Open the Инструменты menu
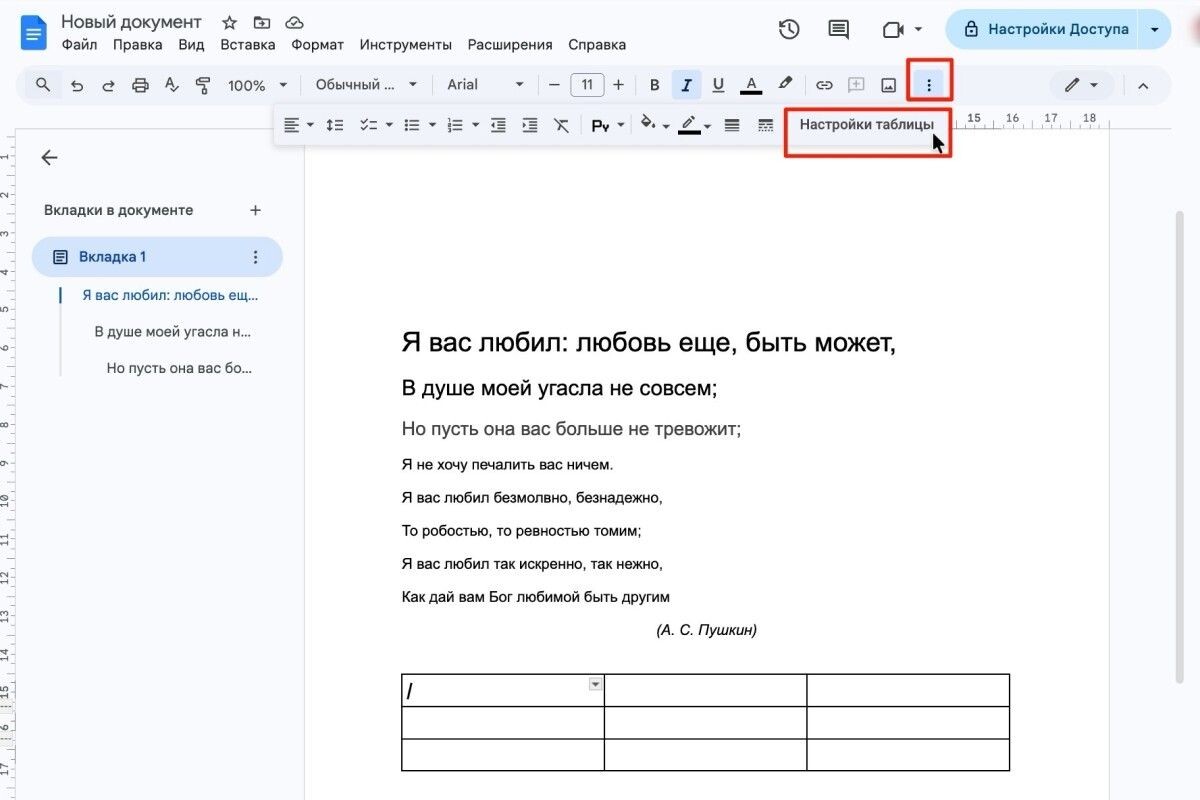 click(406, 45)
